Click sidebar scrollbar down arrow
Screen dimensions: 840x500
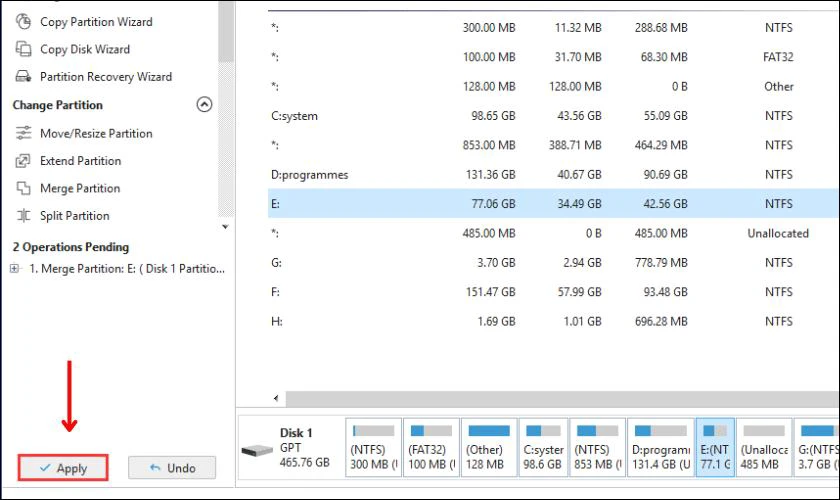tap(226, 227)
